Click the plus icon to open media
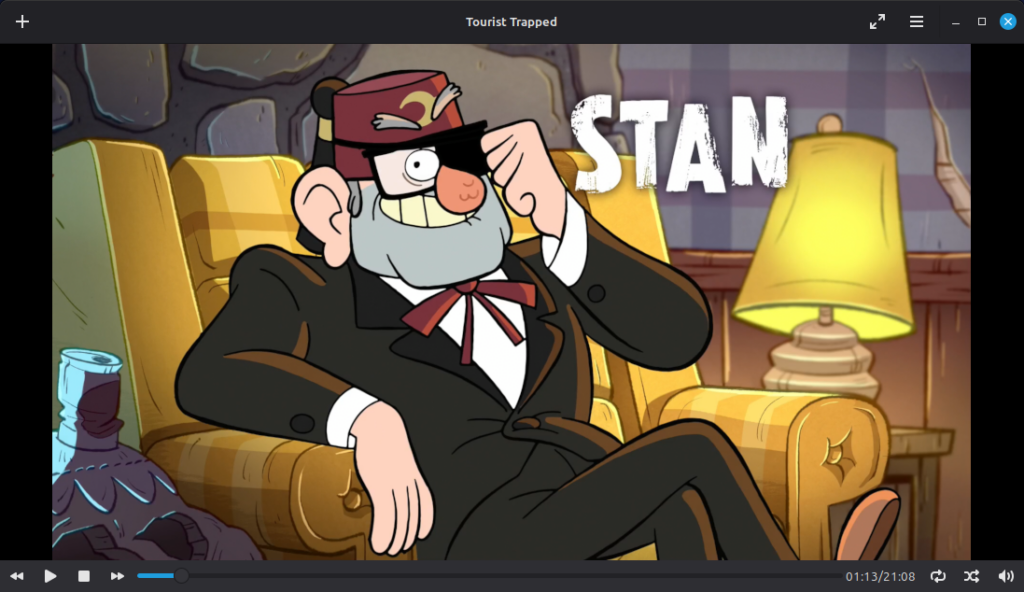 point(22,22)
